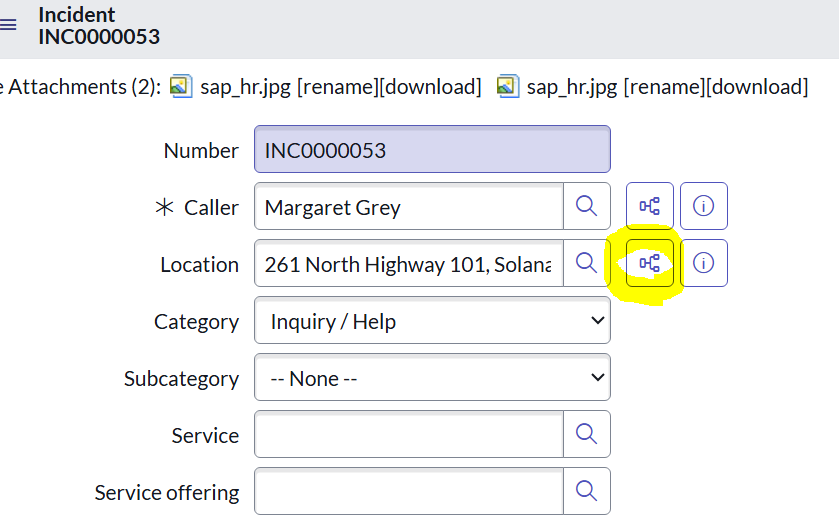Click download link of first attachment

coord(430,87)
